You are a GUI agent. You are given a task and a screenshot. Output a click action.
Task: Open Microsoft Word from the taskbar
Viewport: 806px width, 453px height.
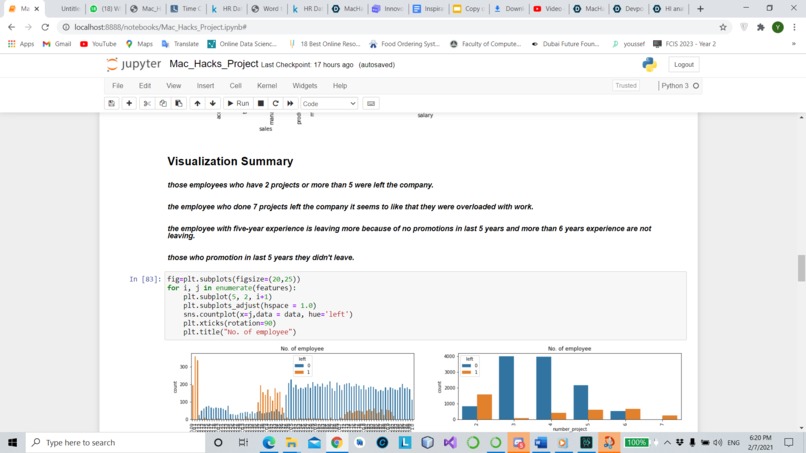(x=541, y=442)
